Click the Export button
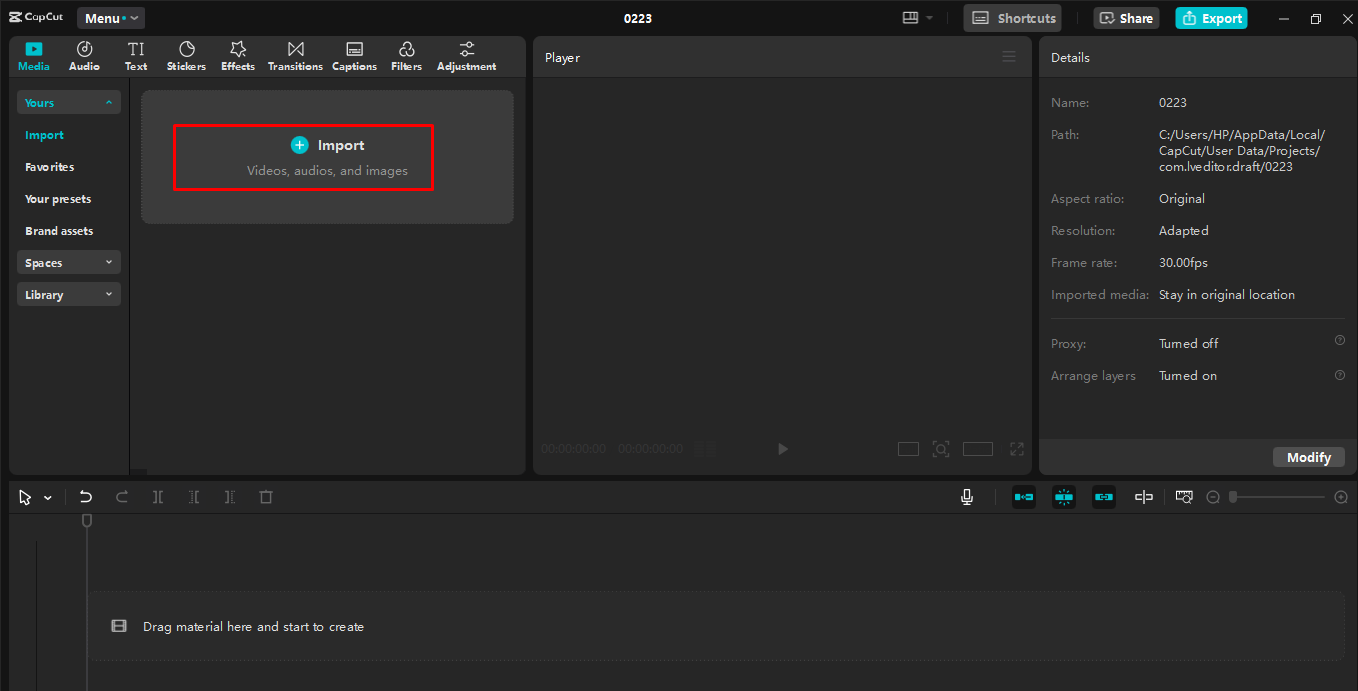 pyautogui.click(x=1211, y=18)
